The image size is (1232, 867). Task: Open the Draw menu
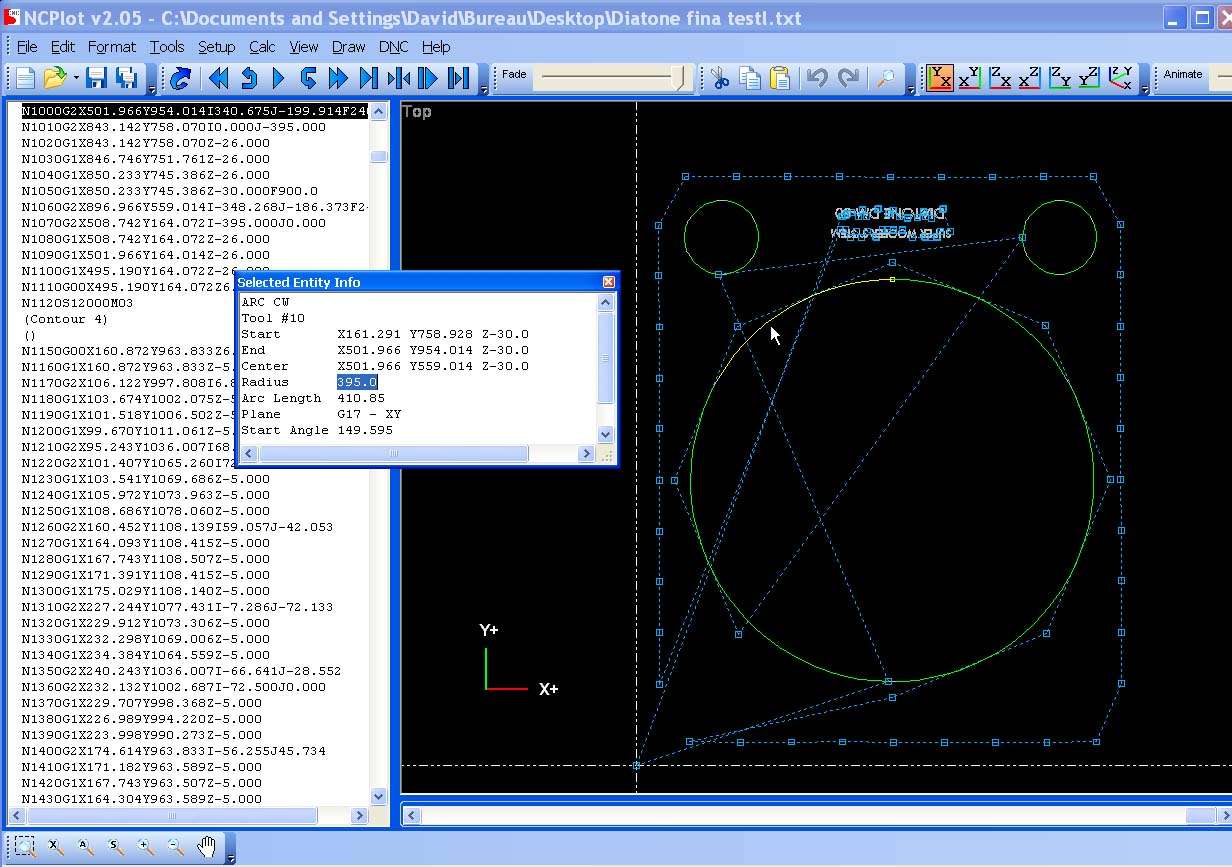coord(349,47)
